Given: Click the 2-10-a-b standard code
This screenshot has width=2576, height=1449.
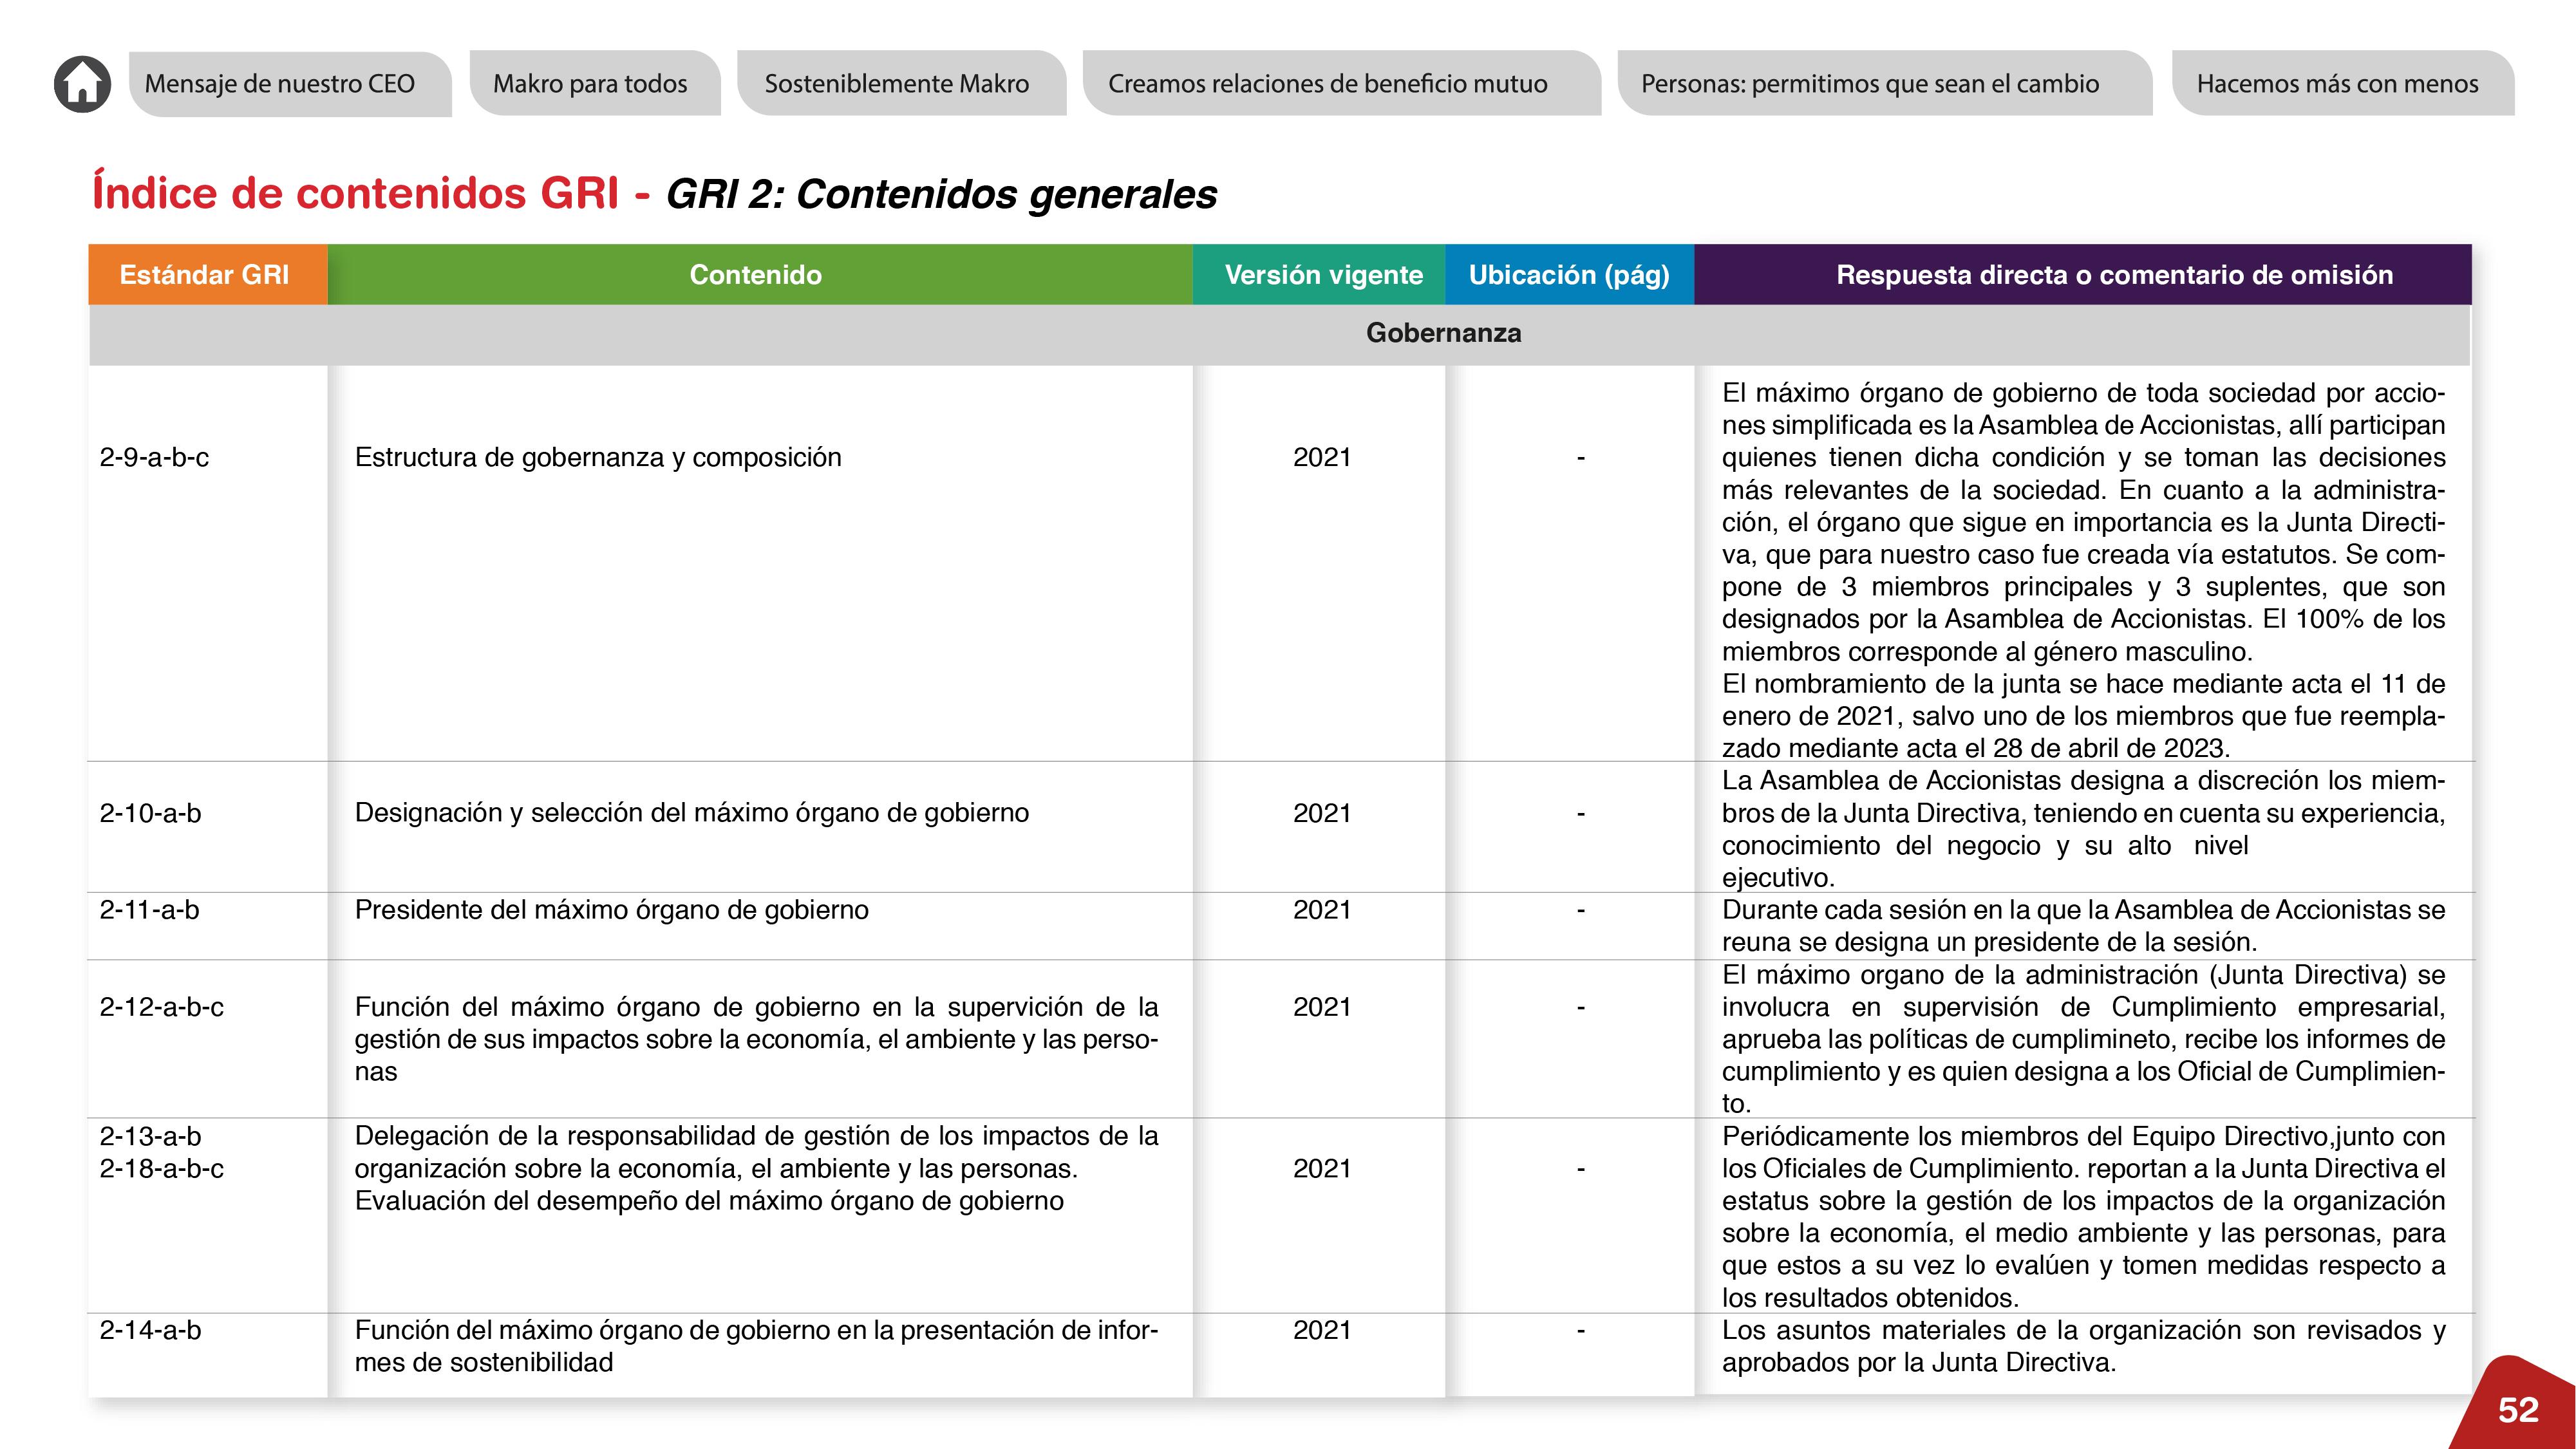Looking at the screenshot, I should tap(150, 813).
